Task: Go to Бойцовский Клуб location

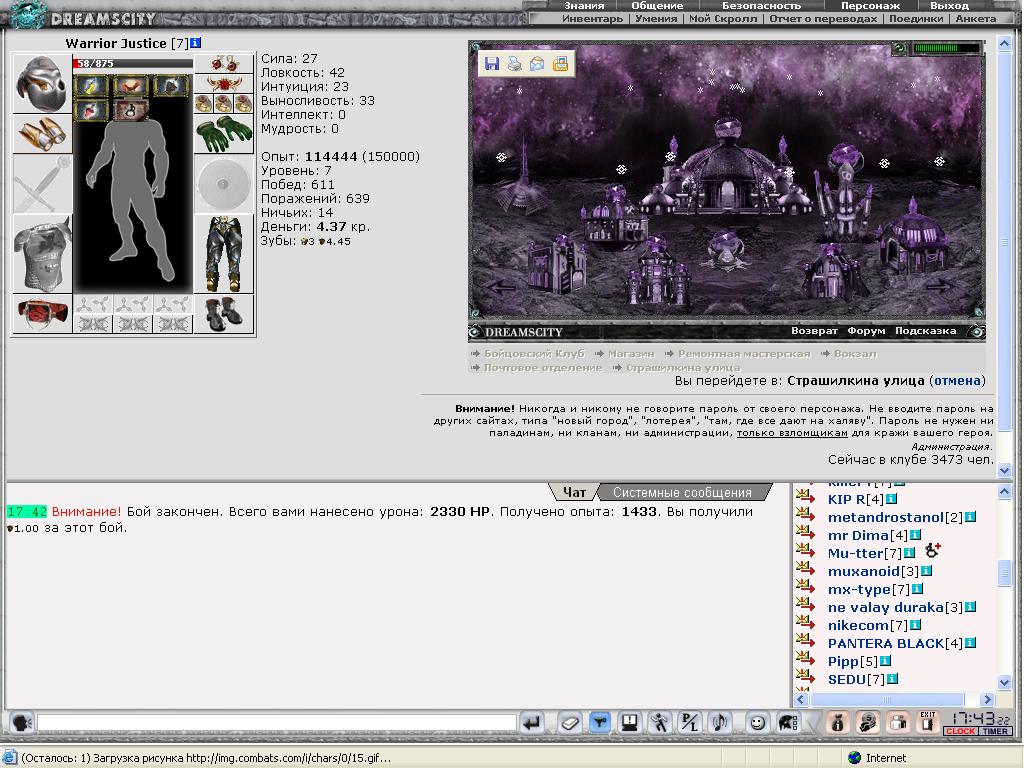Action: click(x=534, y=353)
